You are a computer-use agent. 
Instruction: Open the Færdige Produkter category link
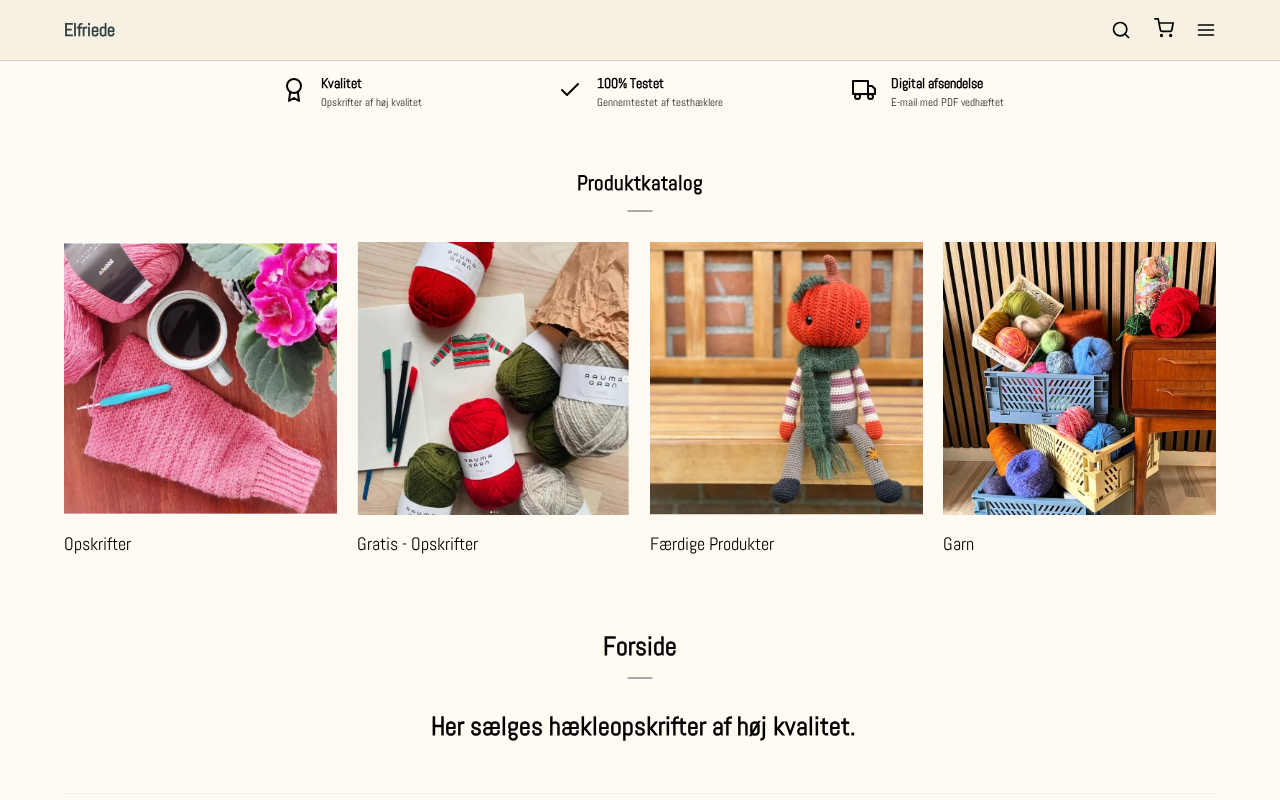point(712,544)
